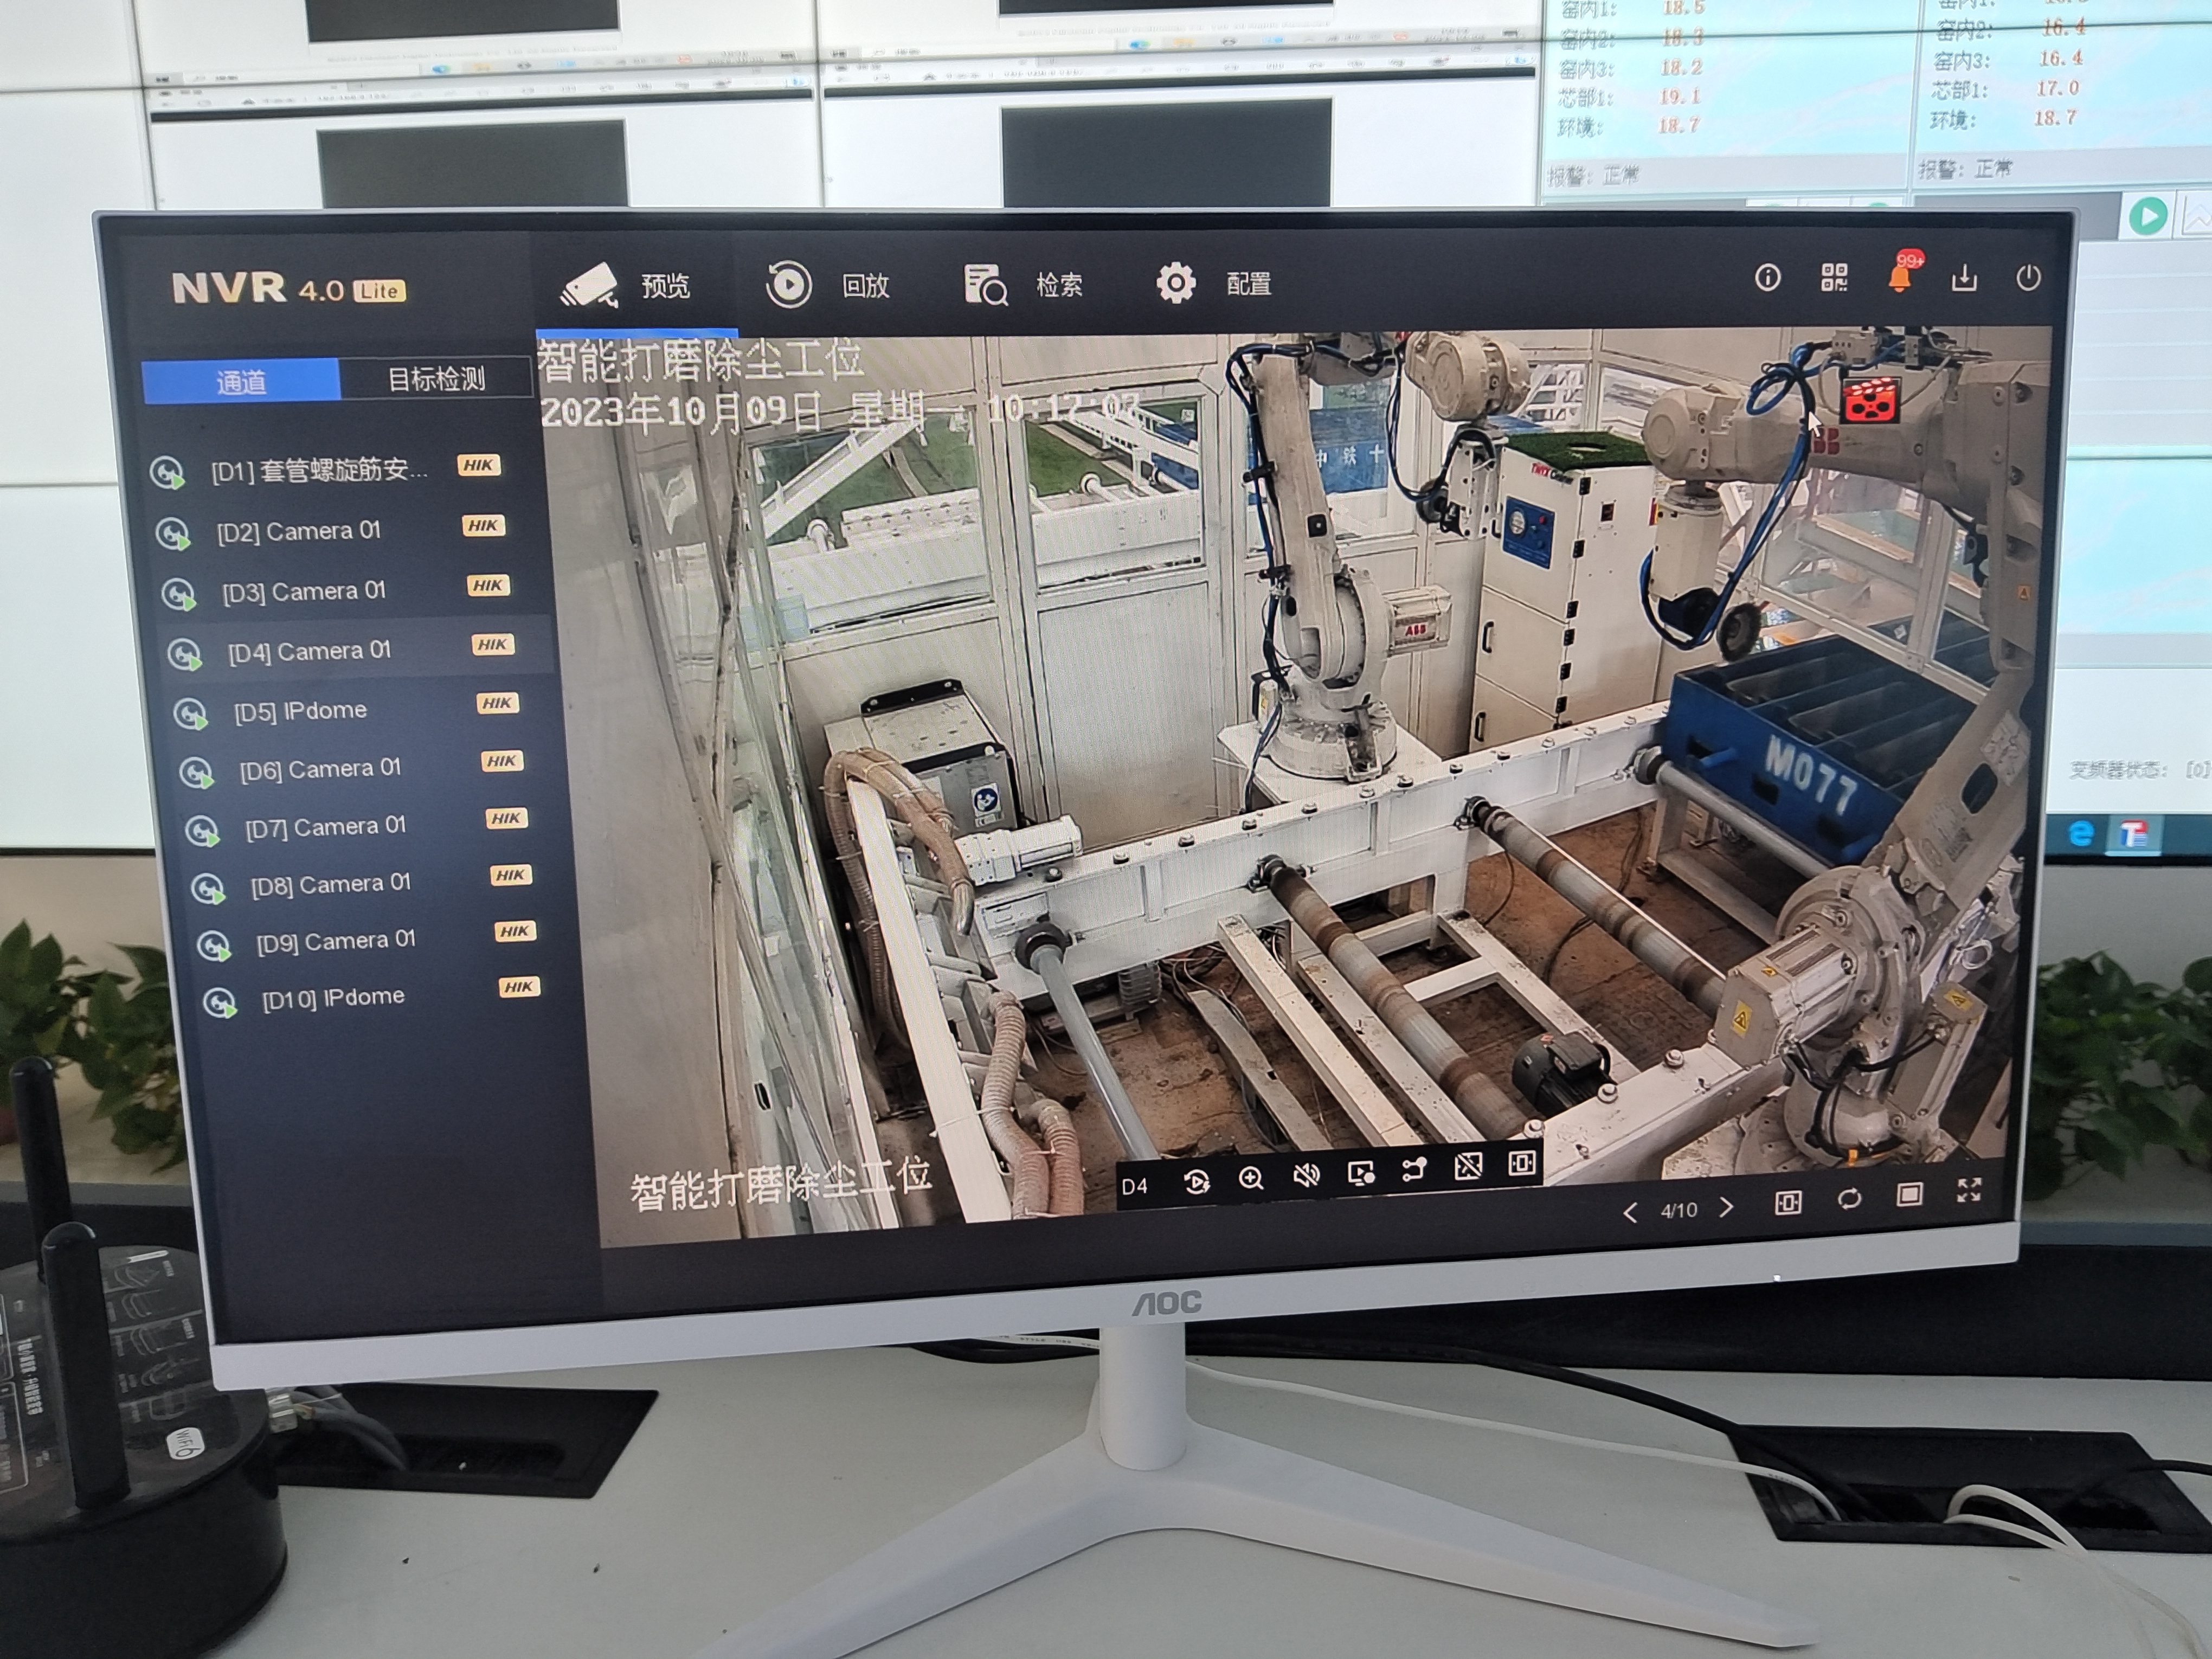Start manual recording on D4 toolbar
This screenshot has width=2212, height=1659.
[1361, 1172]
